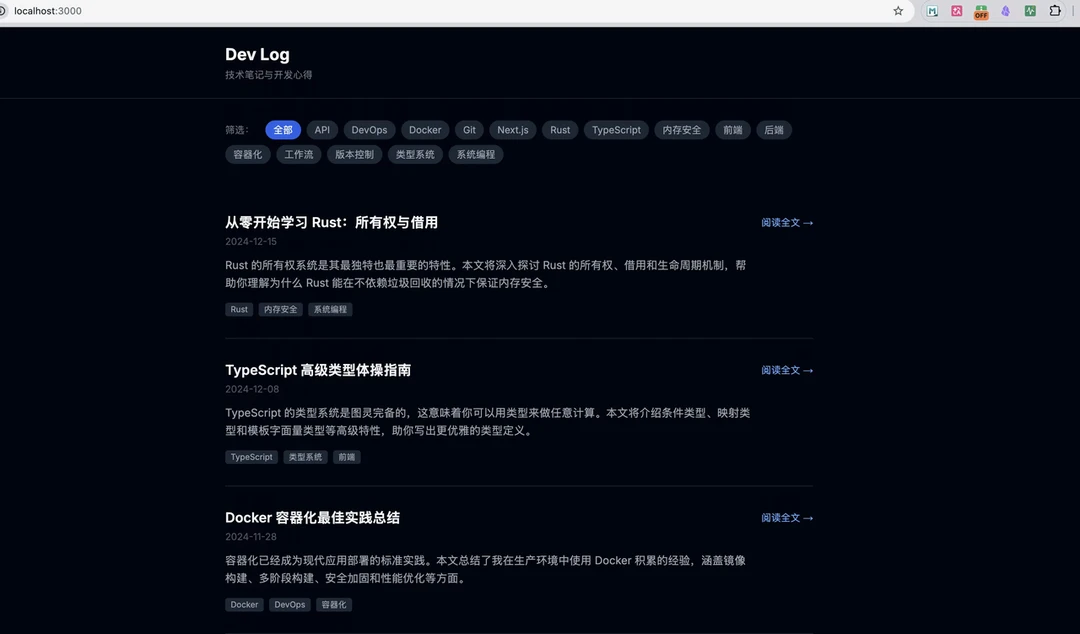Filter posts by Rust chip in filter bar
This screenshot has width=1080, height=634.
coord(560,130)
